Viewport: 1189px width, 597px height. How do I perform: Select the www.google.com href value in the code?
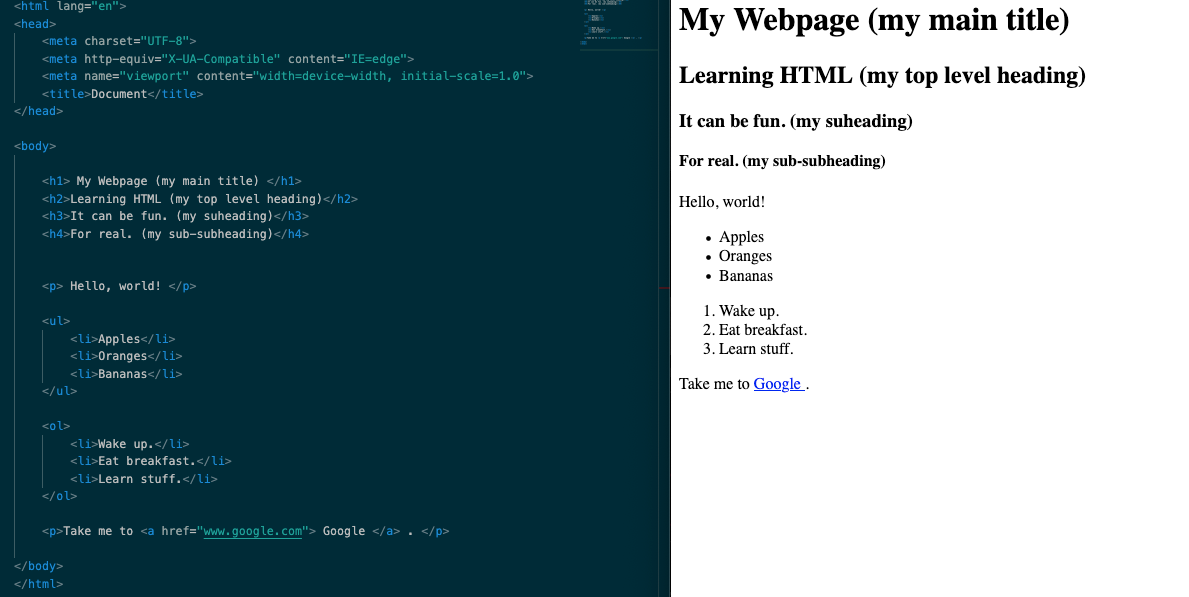(x=252, y=531)
